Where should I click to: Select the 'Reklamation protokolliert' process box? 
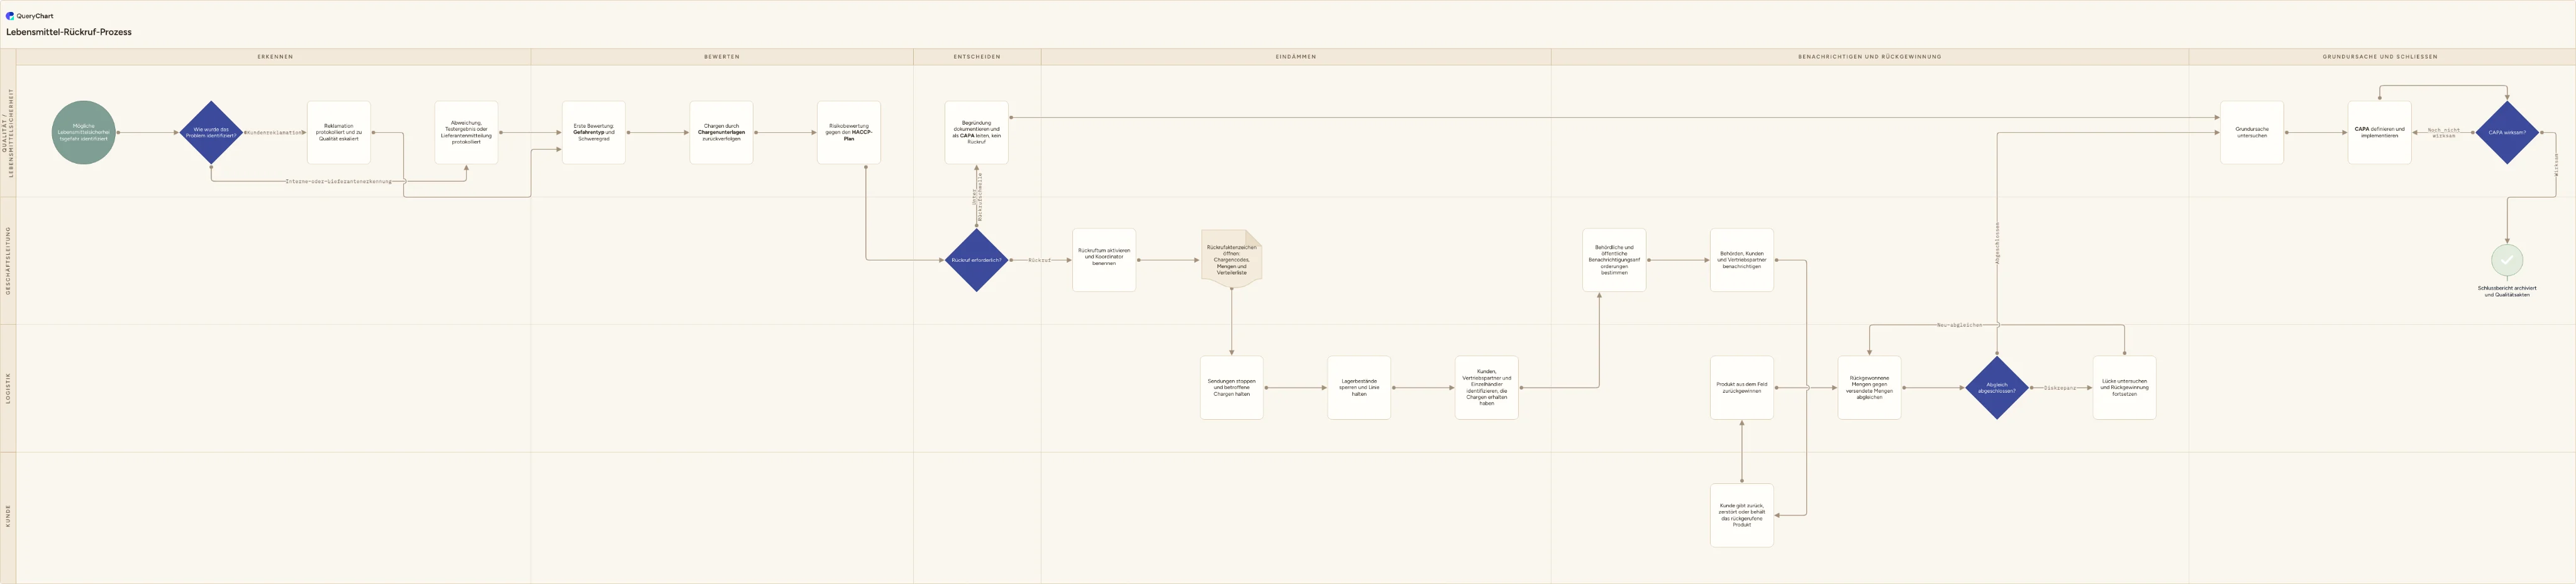[339, 132]
